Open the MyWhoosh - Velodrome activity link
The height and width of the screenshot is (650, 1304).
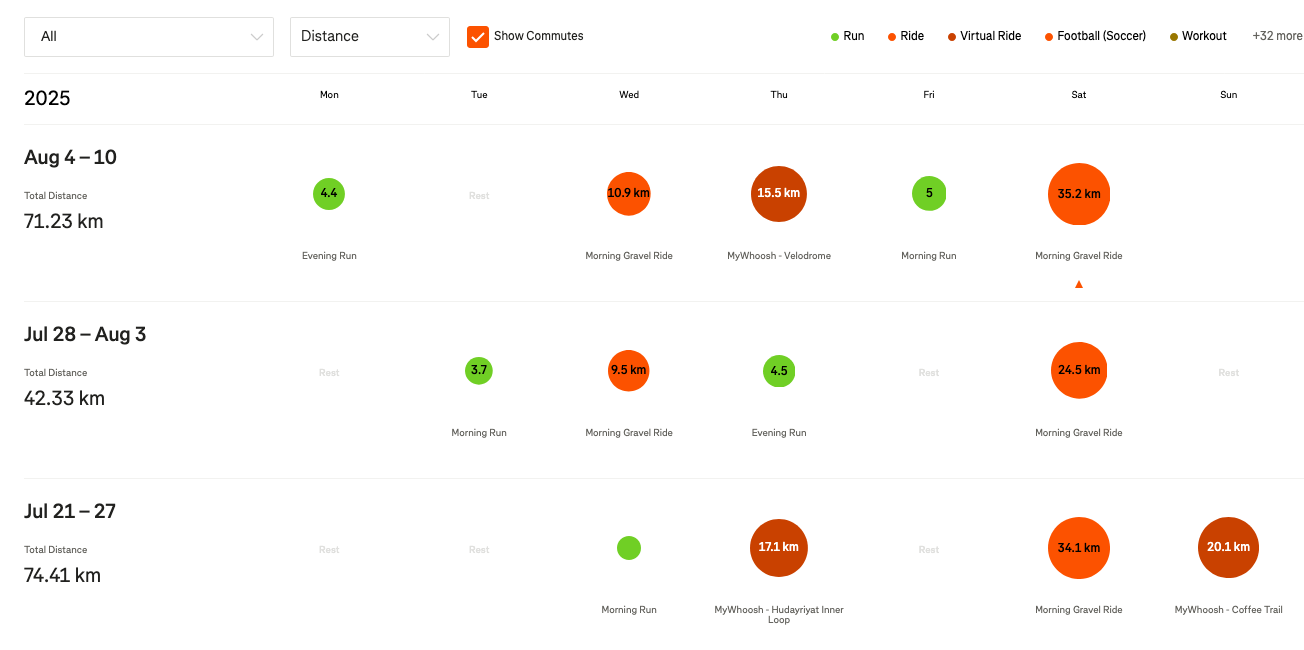(x=778, y=256)
